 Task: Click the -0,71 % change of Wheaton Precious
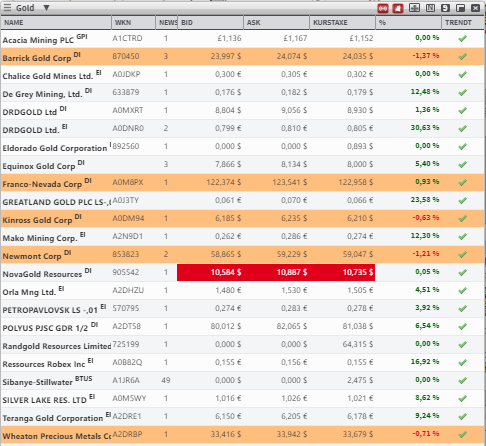pos(426,434)
